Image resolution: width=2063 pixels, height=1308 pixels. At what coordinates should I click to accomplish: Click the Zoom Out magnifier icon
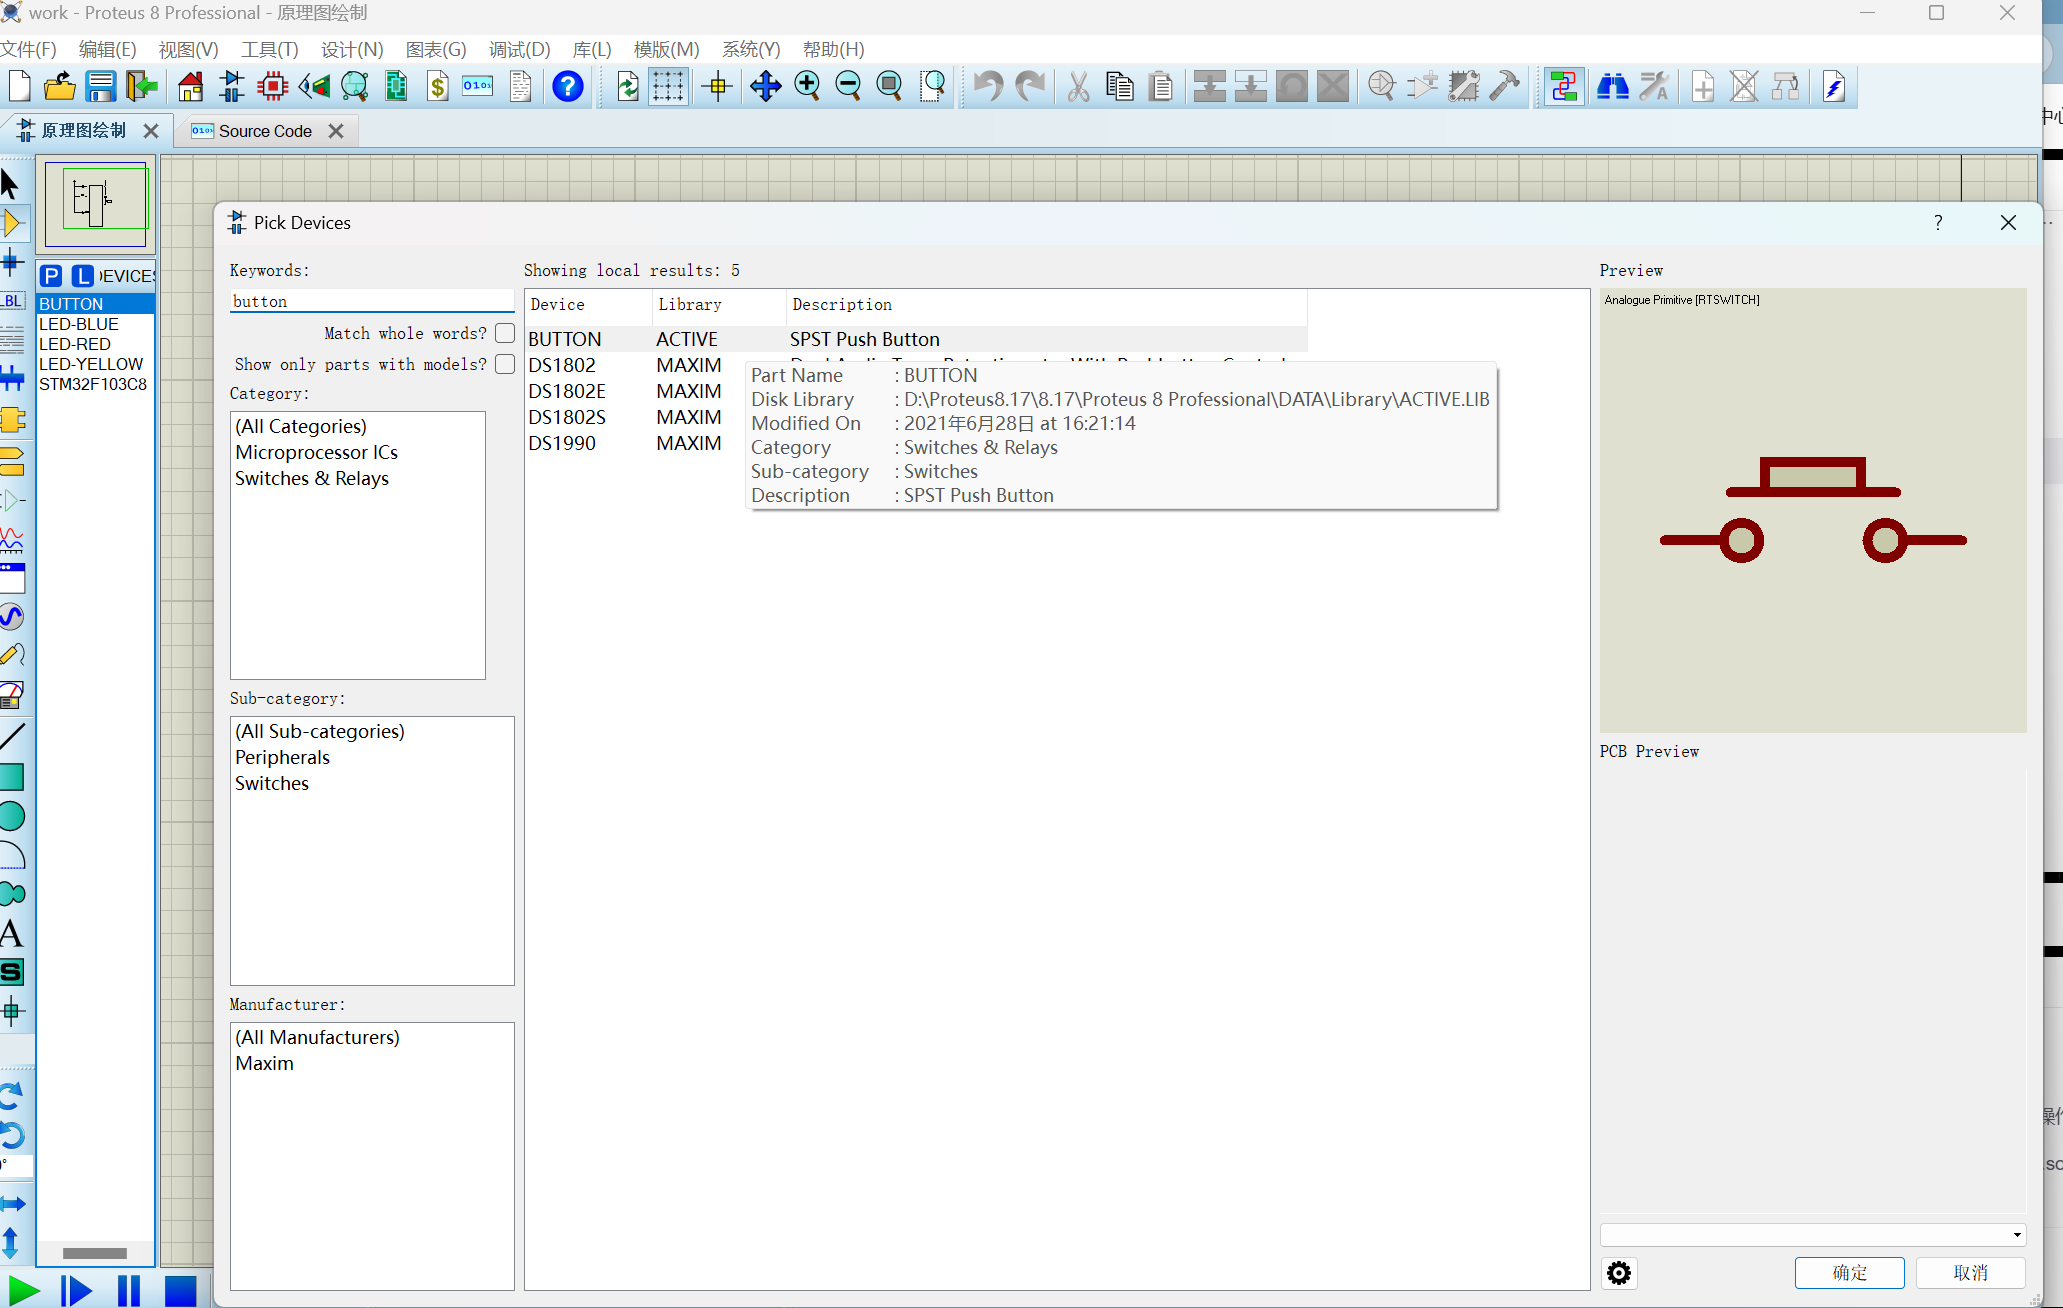click(x=848, y=87)
